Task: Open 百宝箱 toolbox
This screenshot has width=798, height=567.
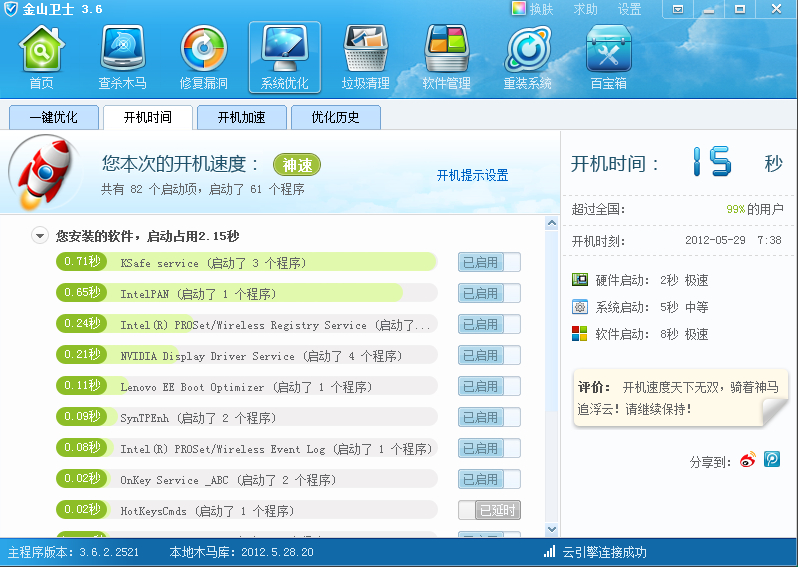Action: [609, 57]
